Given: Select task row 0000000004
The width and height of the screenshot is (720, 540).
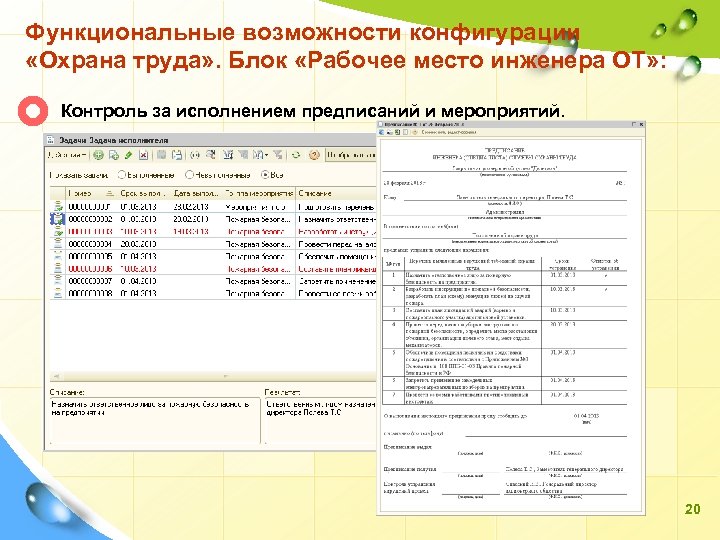Looking at the screenshot, I should 213,244.
